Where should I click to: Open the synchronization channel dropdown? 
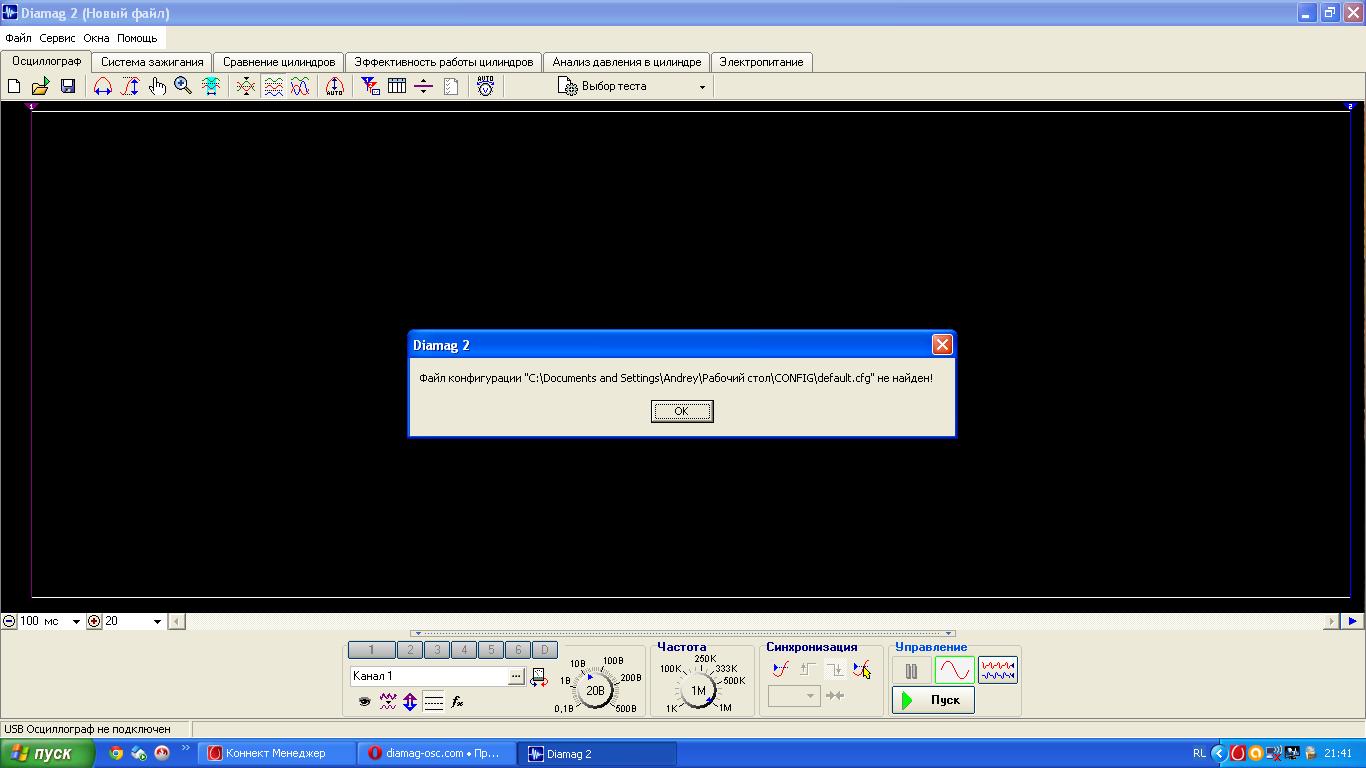[794, 695]
